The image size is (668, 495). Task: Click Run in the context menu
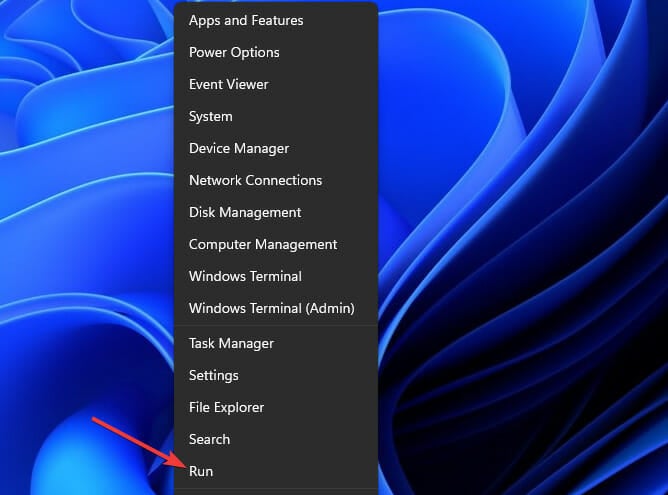pos(276,471)
